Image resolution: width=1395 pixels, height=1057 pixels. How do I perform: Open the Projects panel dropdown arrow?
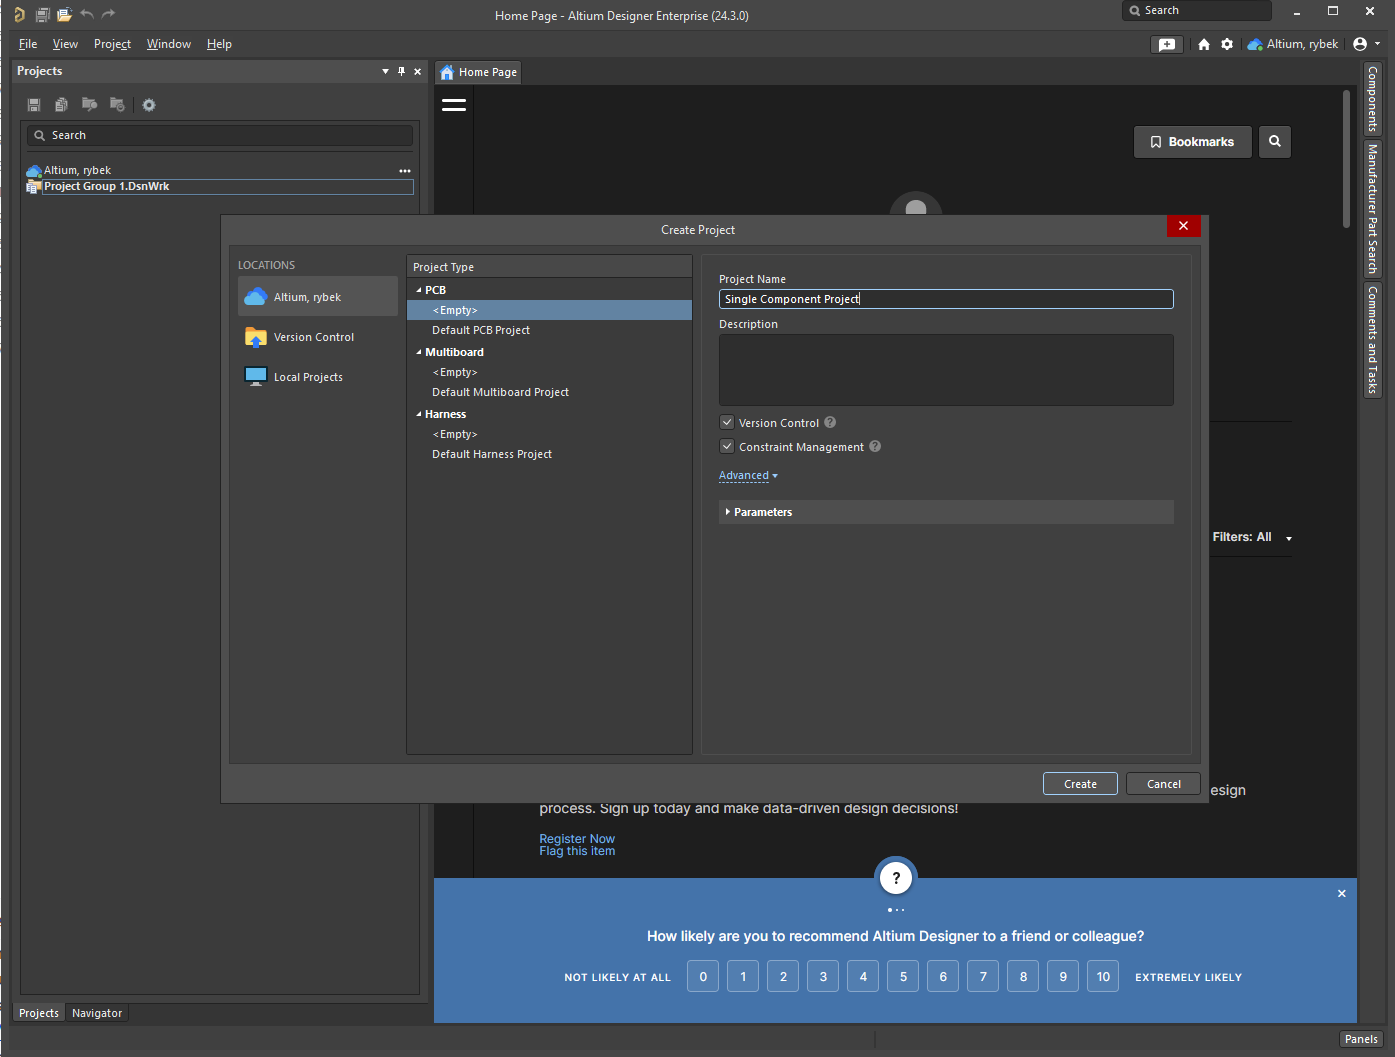click(x=386, y=71)
